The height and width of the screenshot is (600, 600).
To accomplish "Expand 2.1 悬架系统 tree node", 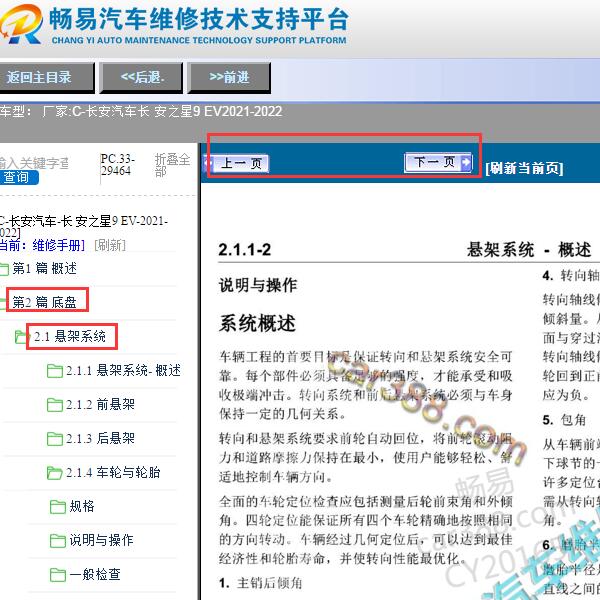I will pos(70,336).
